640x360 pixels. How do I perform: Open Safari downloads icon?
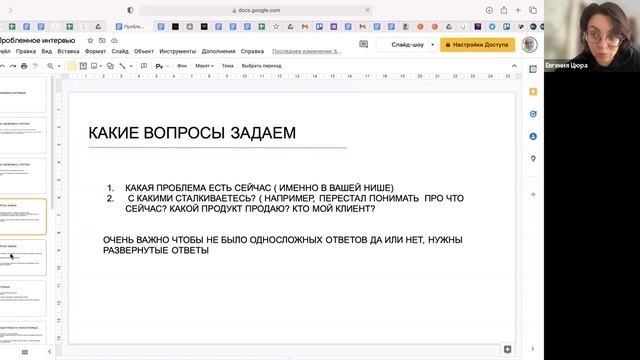coord(489,10)
